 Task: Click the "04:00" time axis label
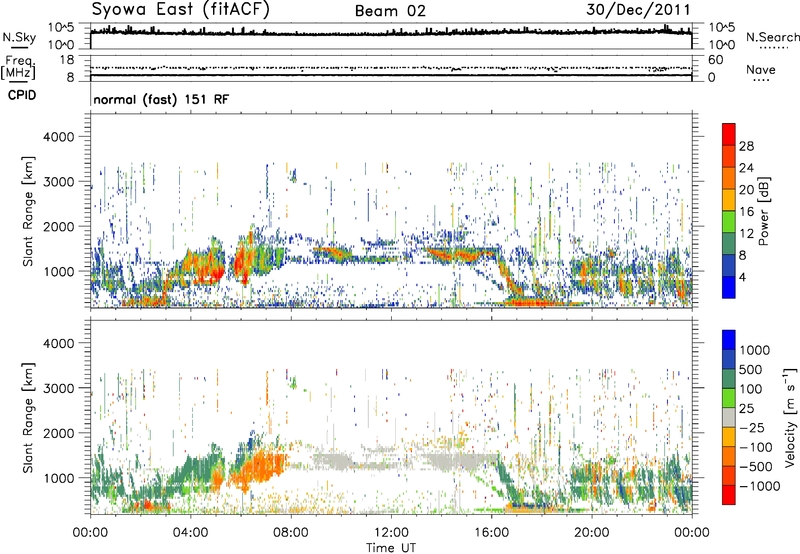190,533
